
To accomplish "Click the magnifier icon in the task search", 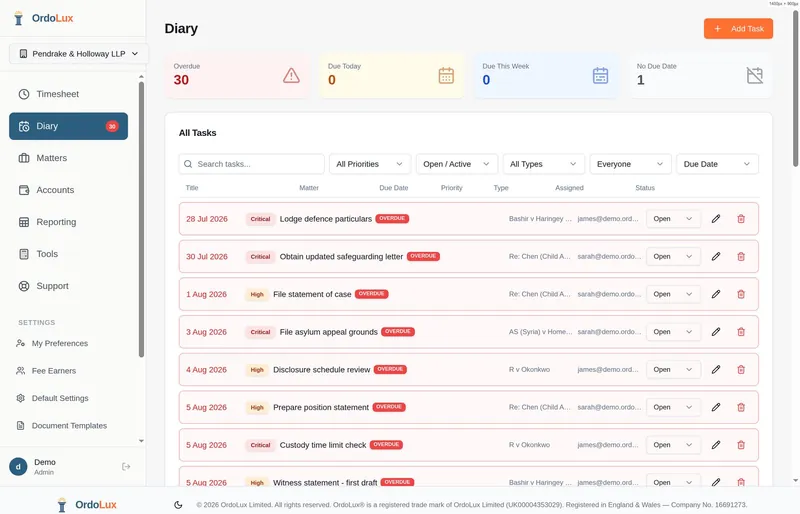I will point(188,164).
